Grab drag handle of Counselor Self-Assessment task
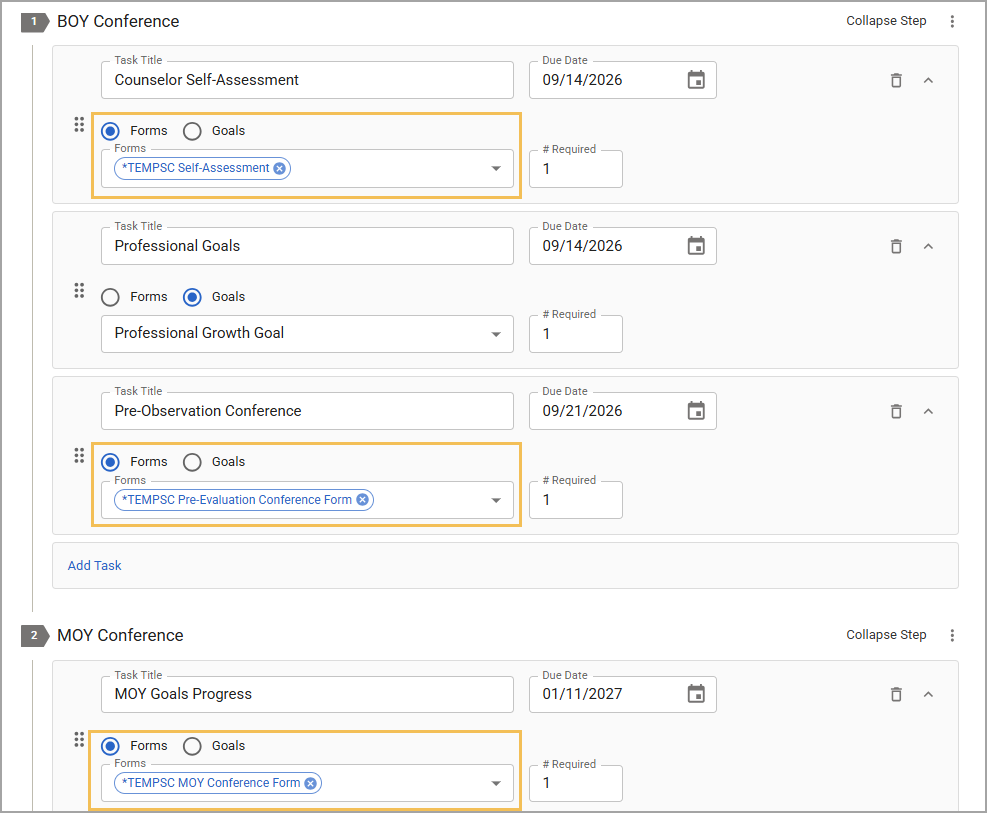 tap(79, 125)
